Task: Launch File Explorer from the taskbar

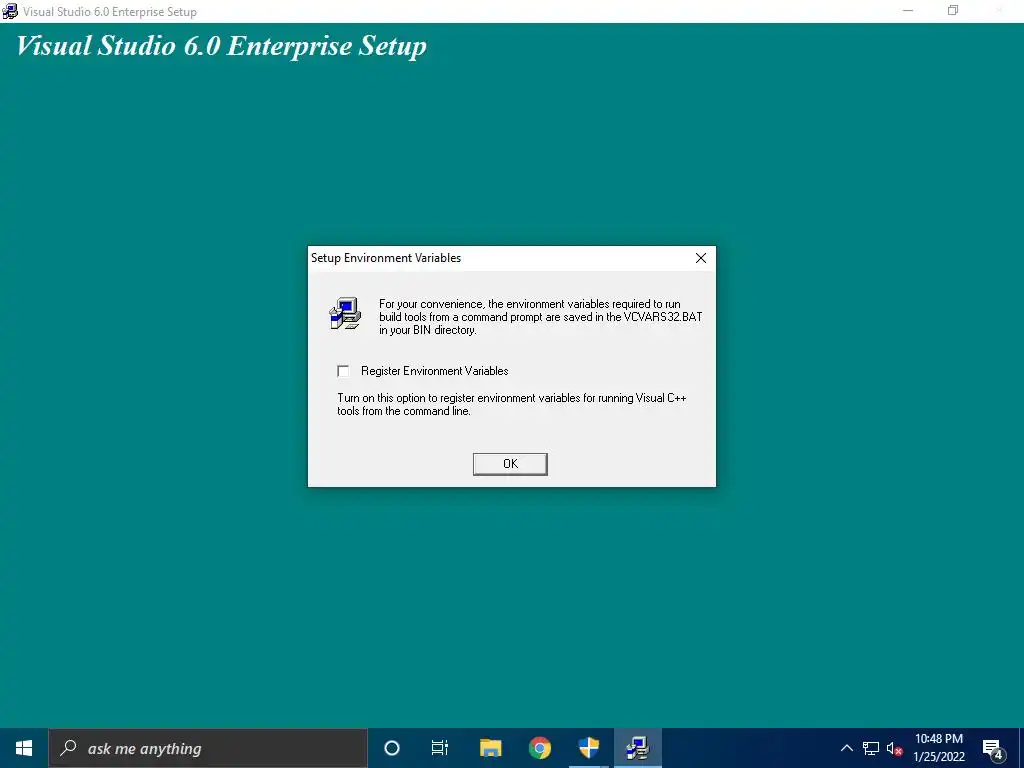Action: pos(490,748)
